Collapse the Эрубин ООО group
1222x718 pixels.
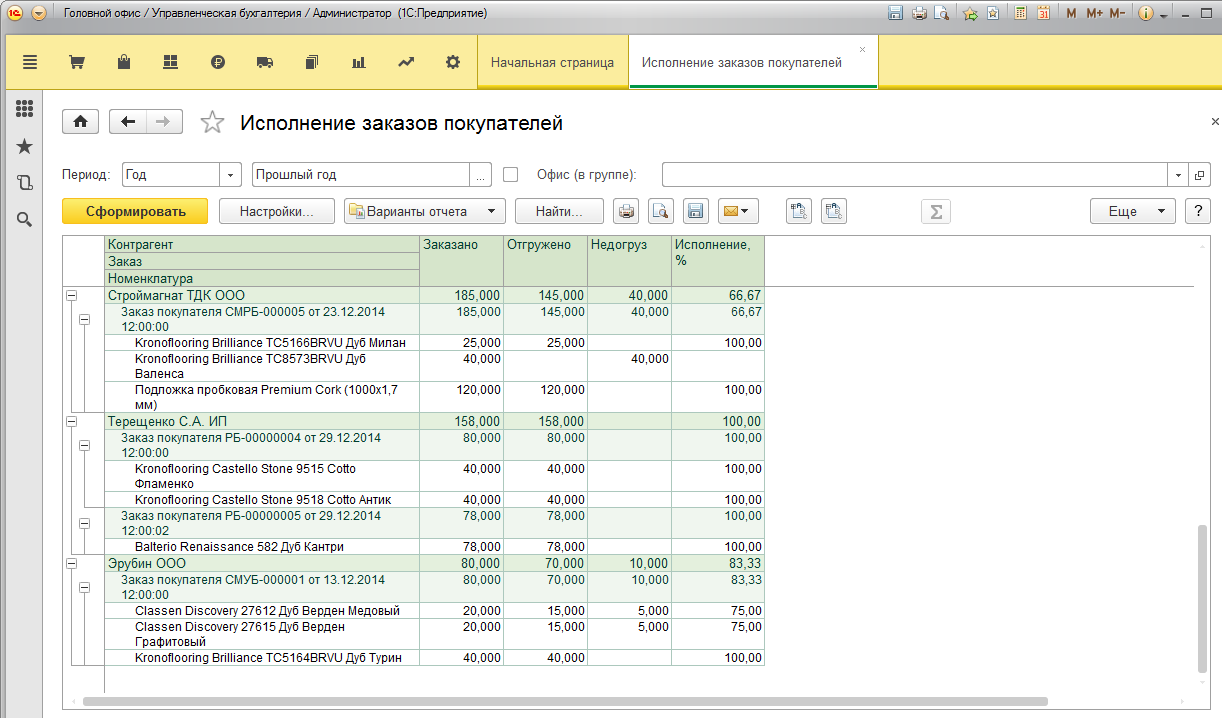(71, 564)
